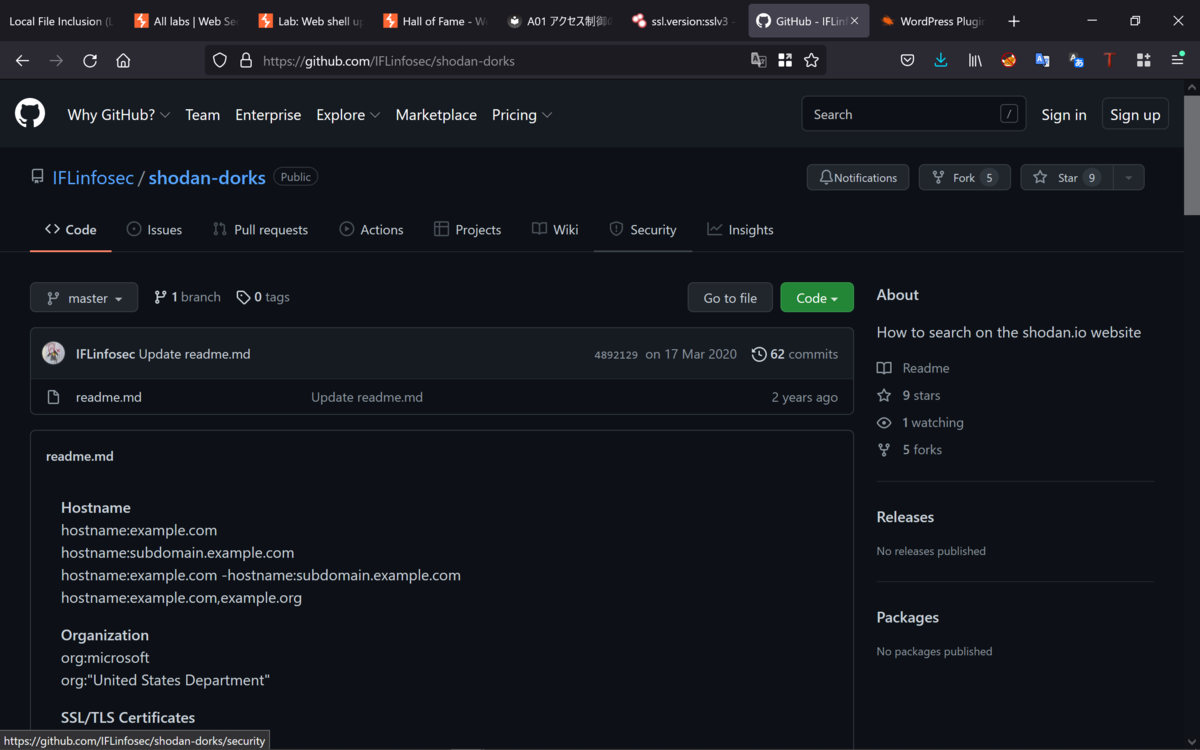Expand Explore menu in header

pyautogui.click(x=348, y=114)
